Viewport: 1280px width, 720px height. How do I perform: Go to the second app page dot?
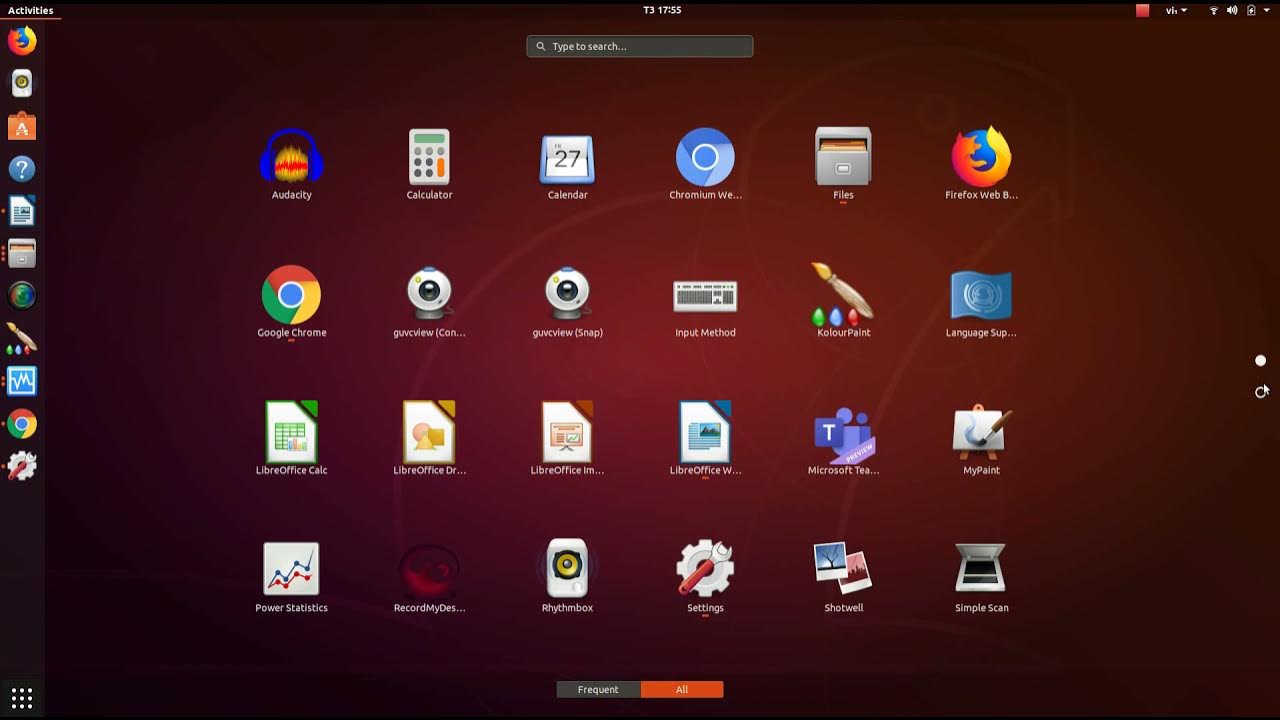pyautogui.click(x=1261, y=392)
